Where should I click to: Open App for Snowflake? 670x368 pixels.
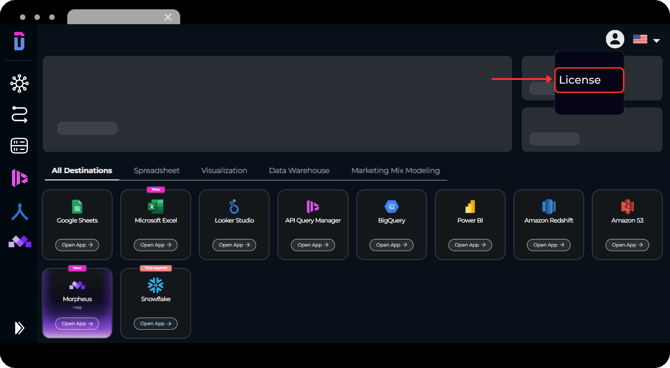pyautogui.click(x=156, y=324)
